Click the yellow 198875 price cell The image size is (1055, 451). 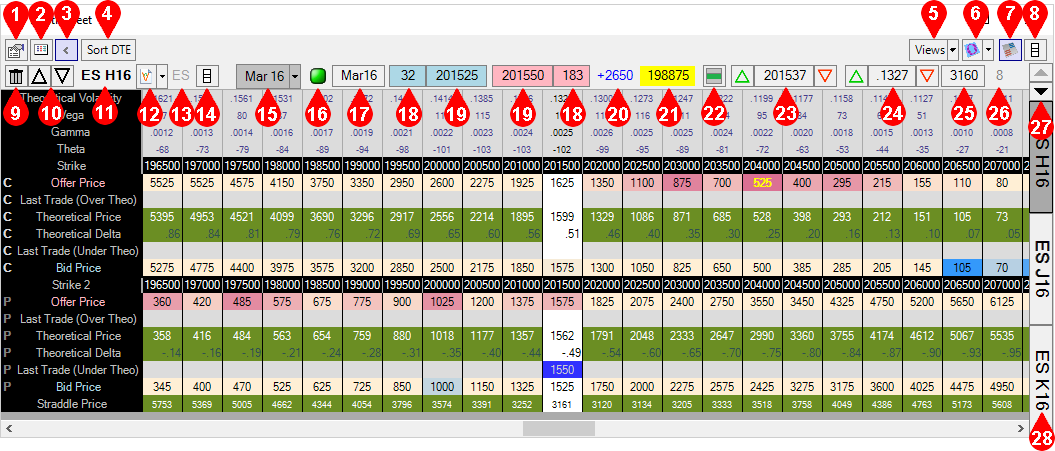[x=668, y=76]
